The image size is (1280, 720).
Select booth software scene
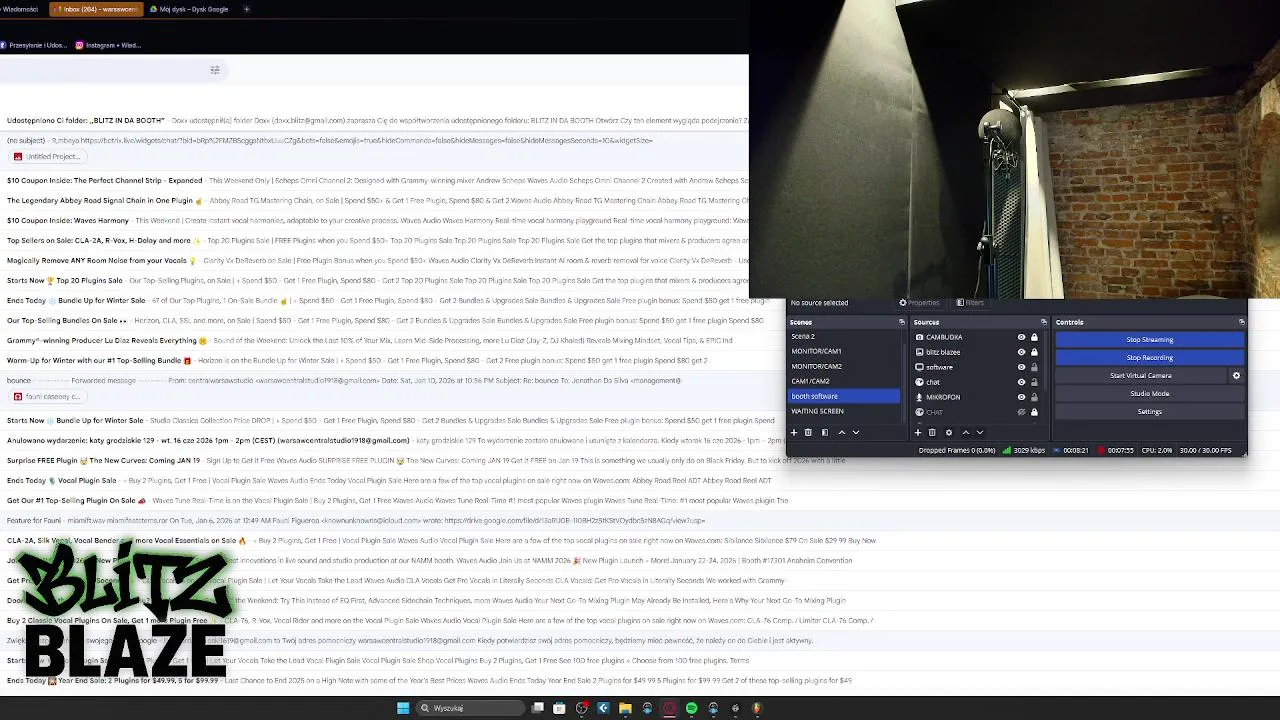click(845, 396)
